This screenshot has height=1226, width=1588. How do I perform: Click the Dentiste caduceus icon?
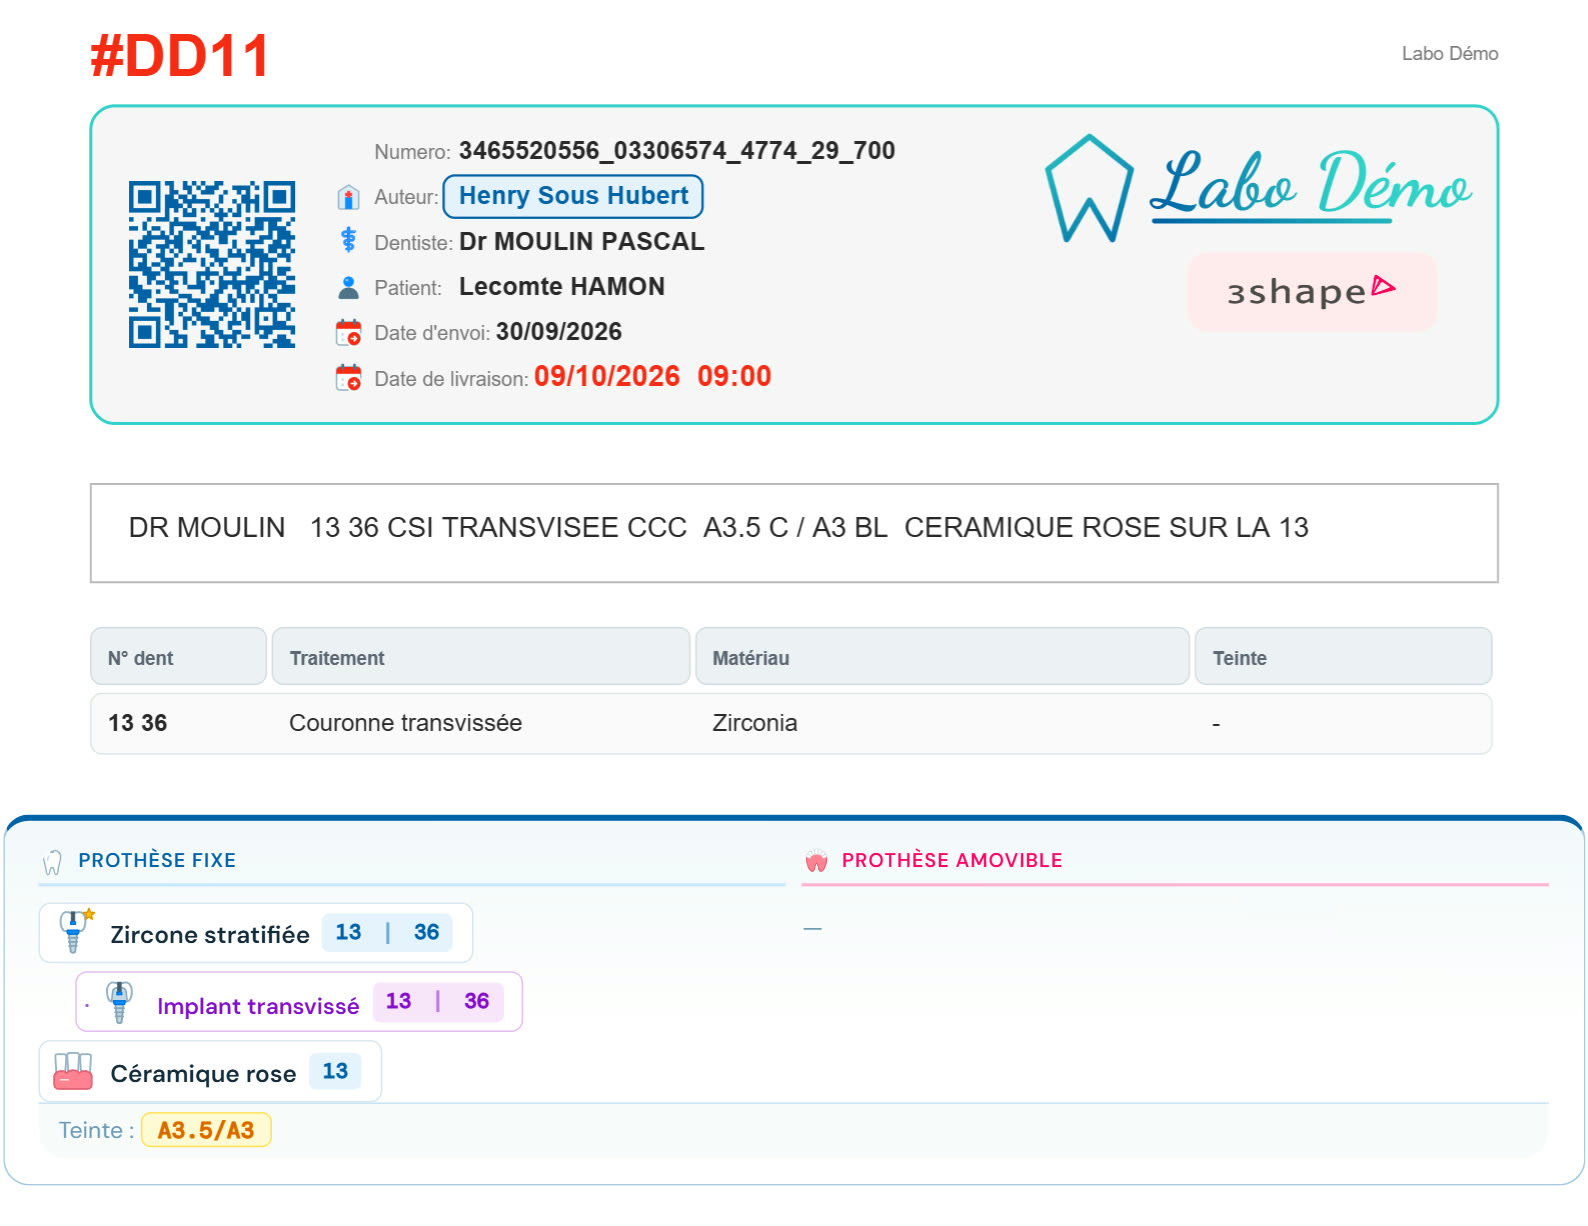pyautogui.click(x=348, y=240)
